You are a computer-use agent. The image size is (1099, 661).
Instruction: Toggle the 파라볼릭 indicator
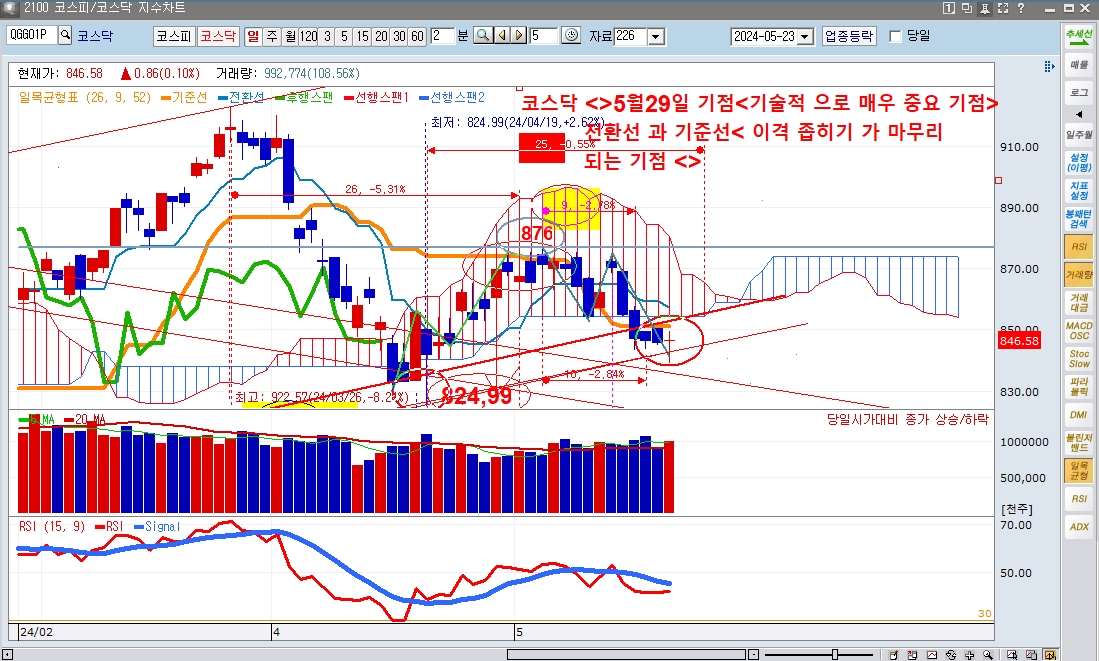pos(1079,387)
